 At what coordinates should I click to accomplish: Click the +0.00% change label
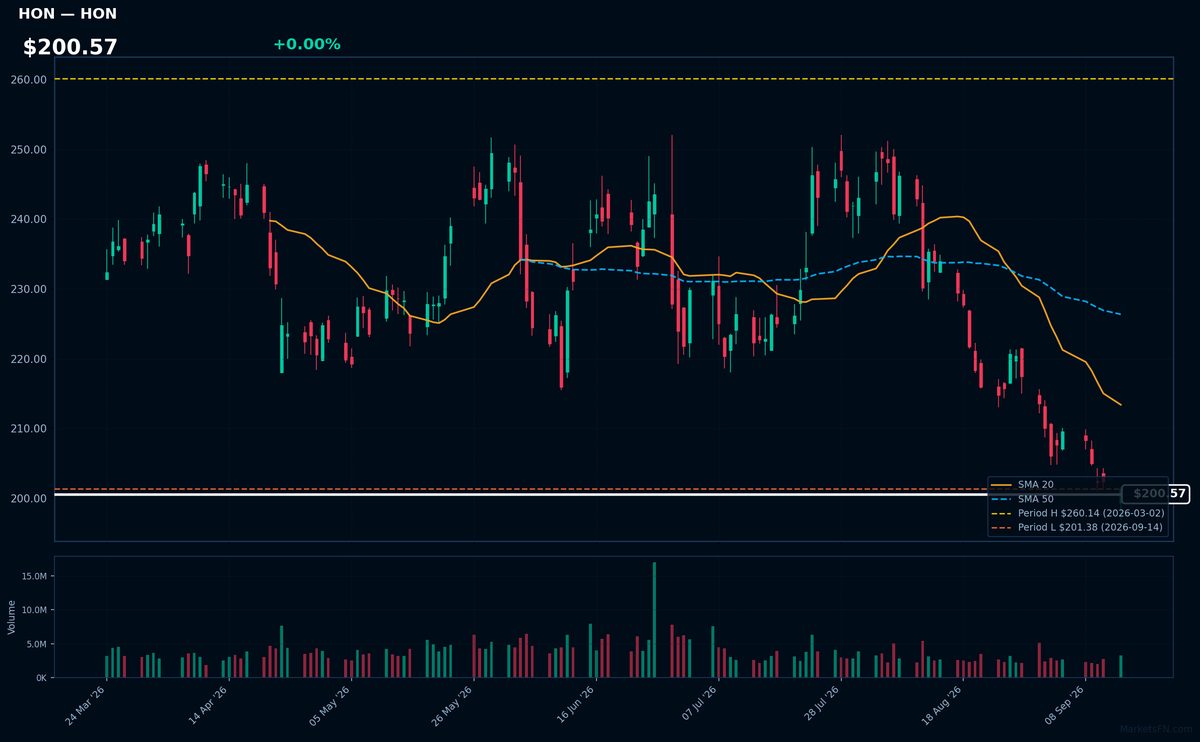306,44
